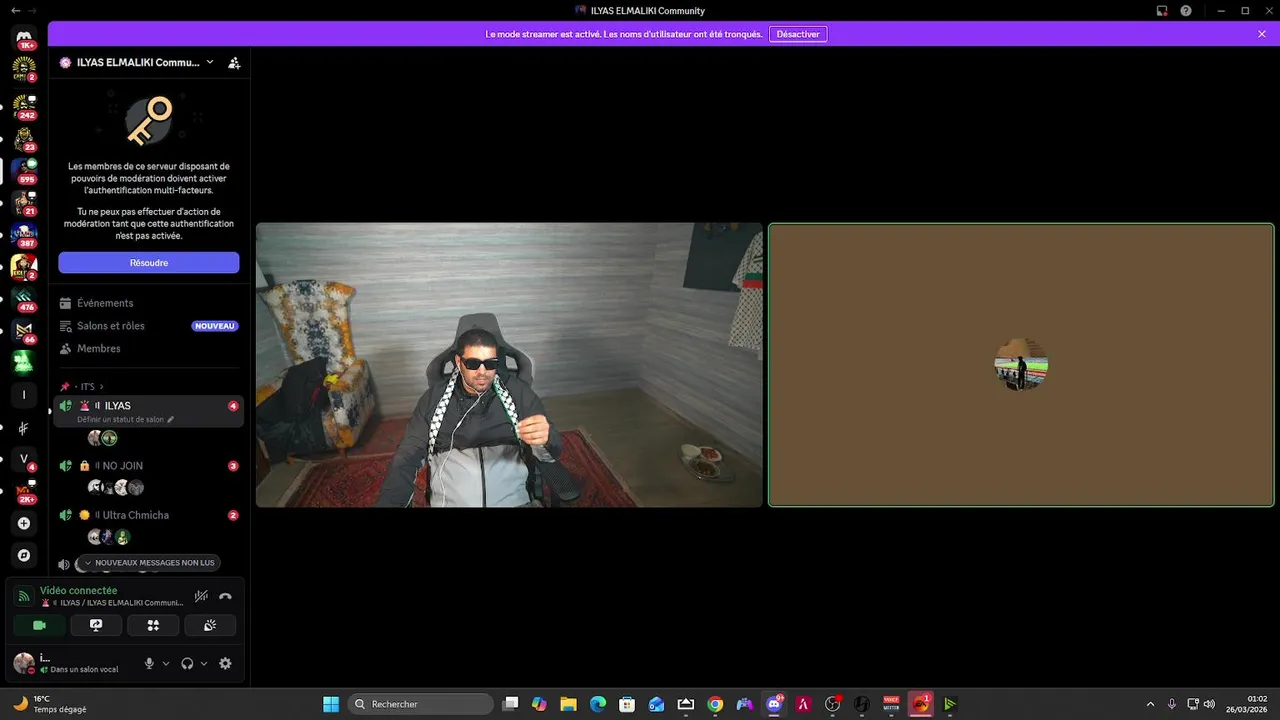Screen dimensions: 1280x720
Task: Open activities launcher in voice panel
Action: click(153, 625)
